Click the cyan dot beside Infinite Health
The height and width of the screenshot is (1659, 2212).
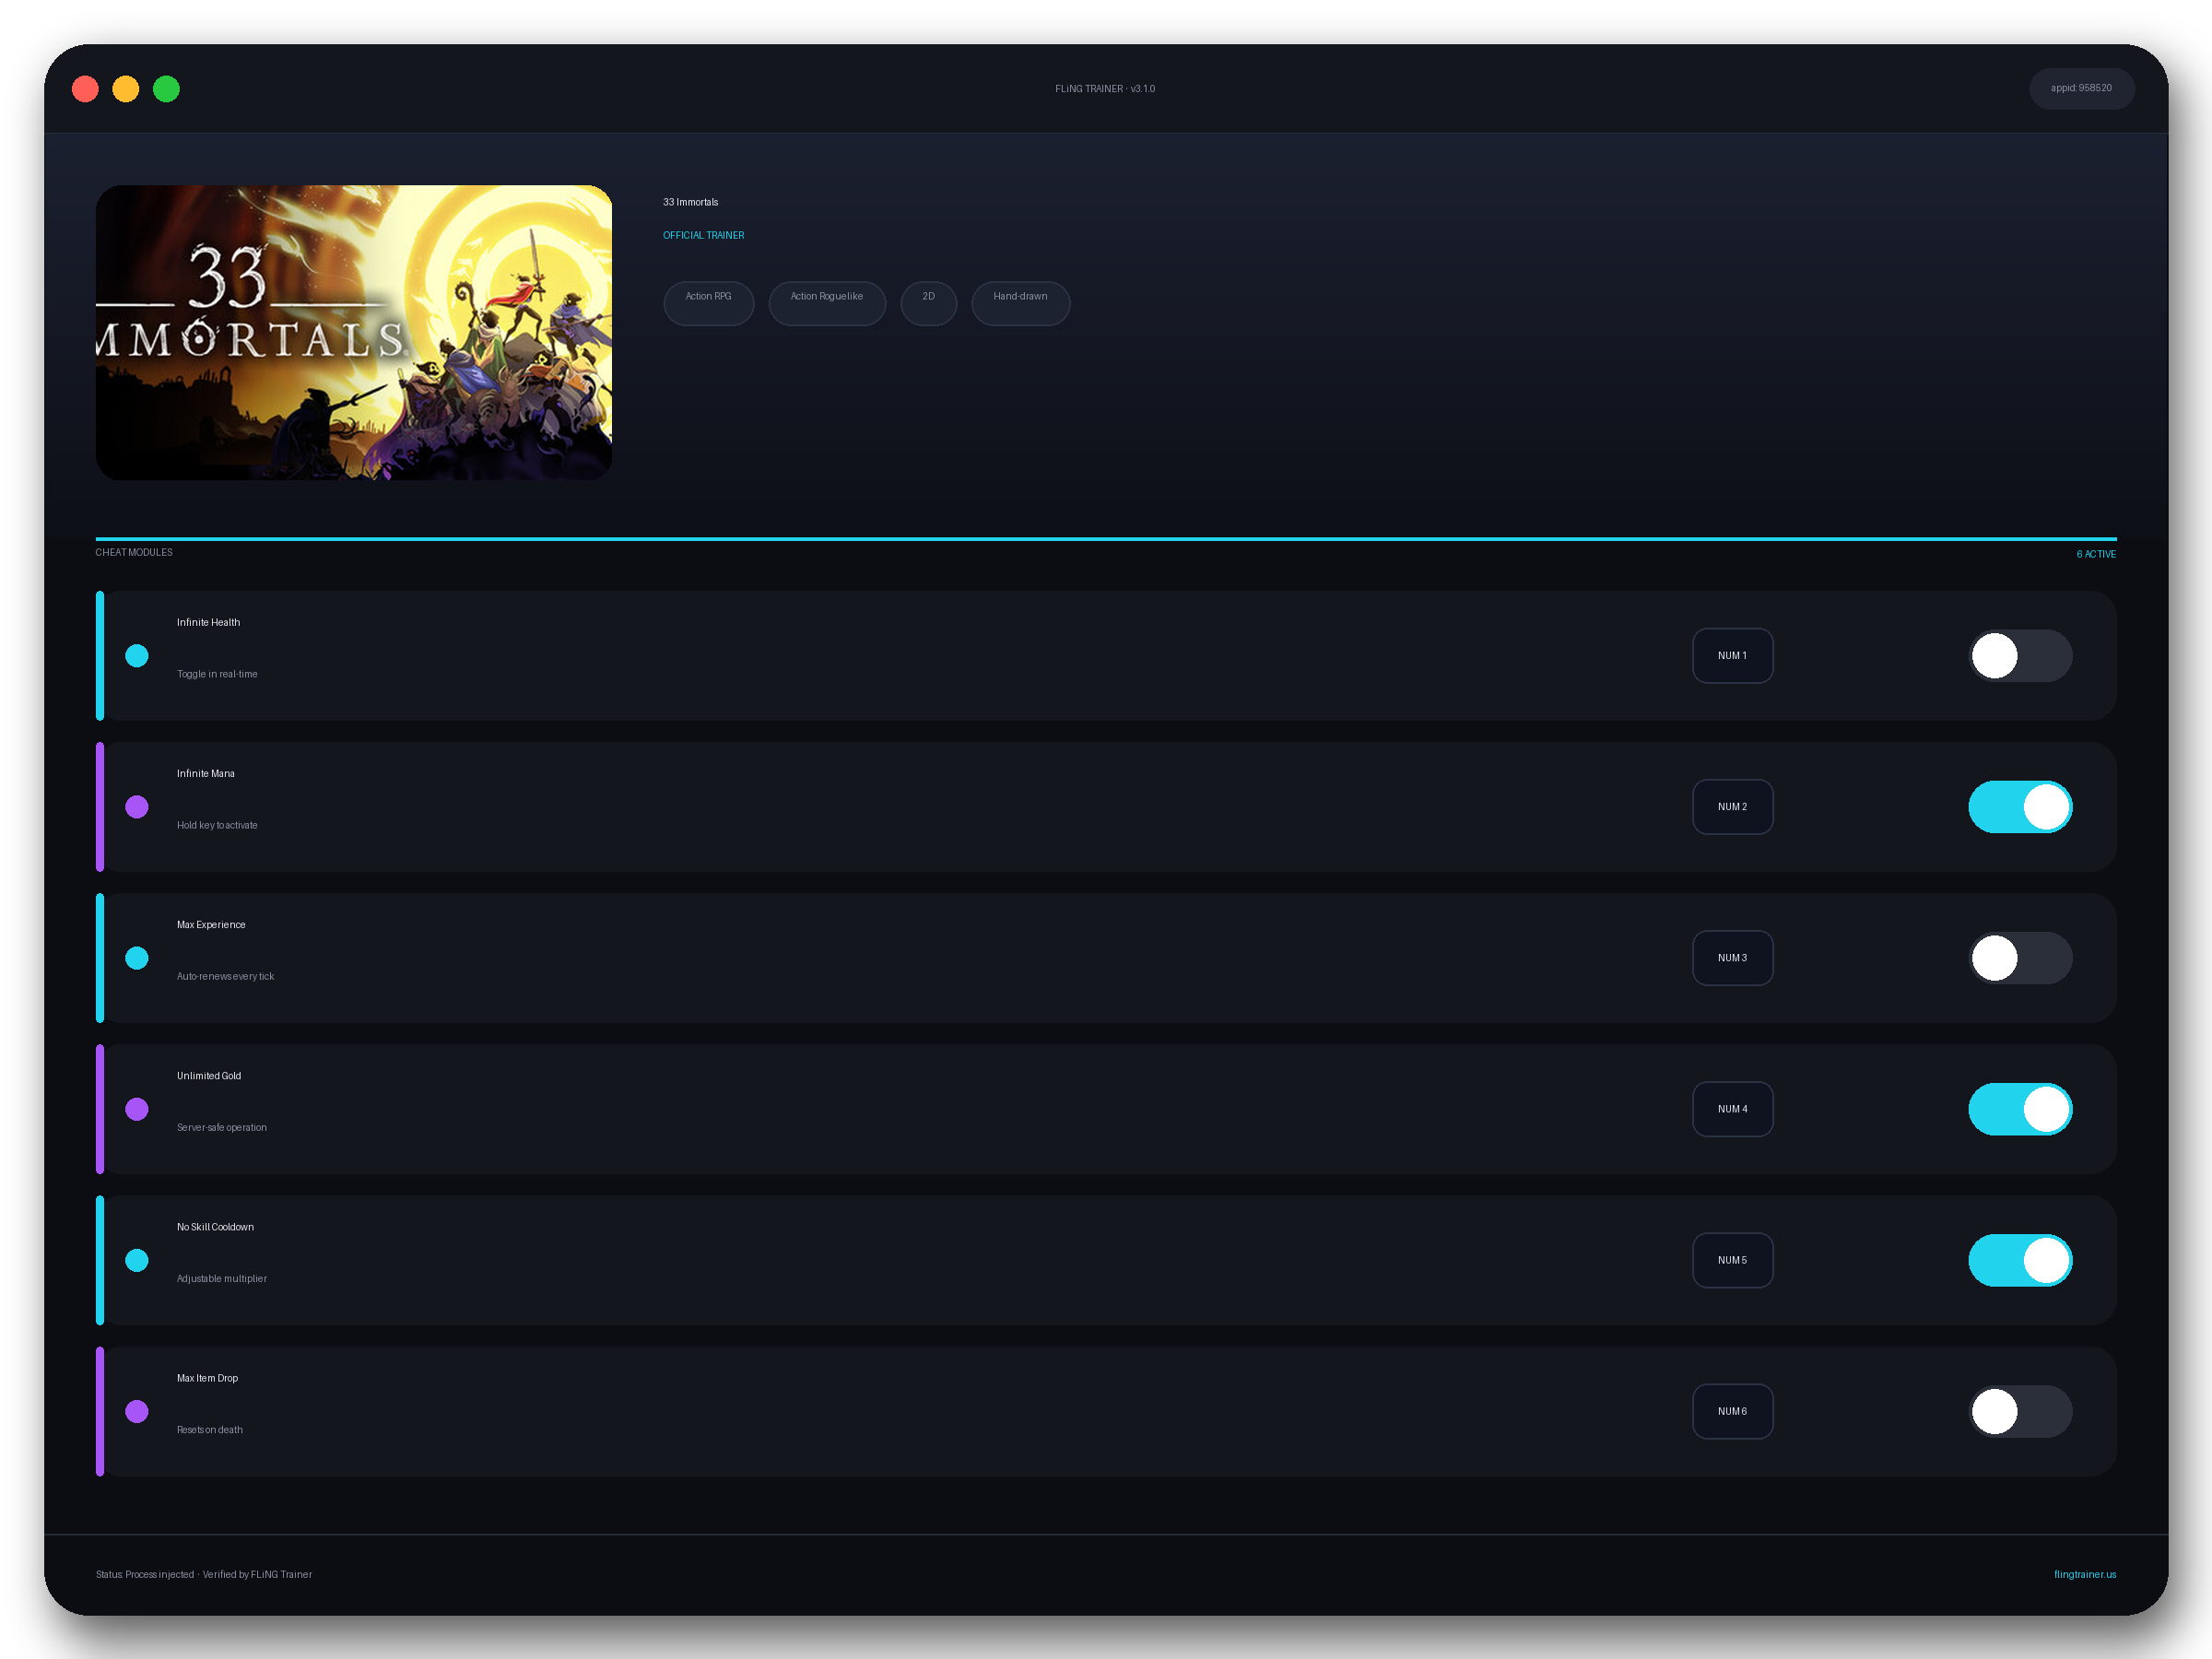point(137,656)
